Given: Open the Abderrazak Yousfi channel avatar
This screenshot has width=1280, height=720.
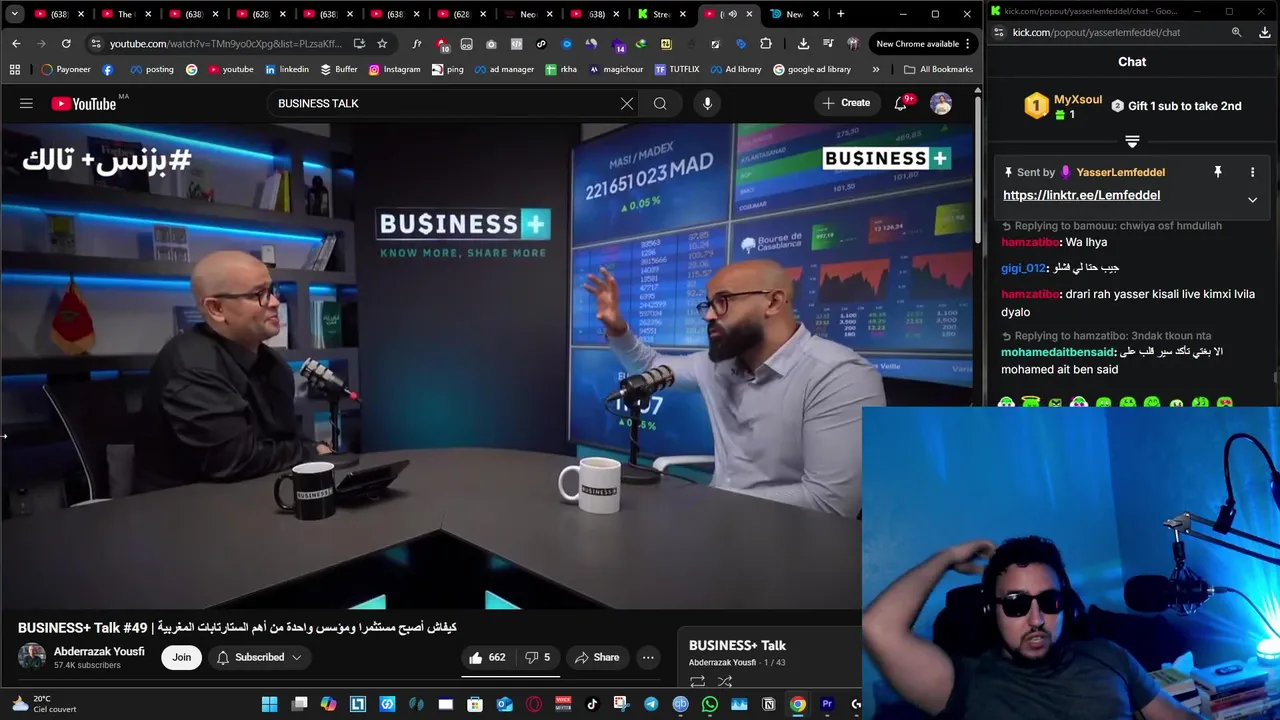Looking at the screenshot, I should pos(32,656).
